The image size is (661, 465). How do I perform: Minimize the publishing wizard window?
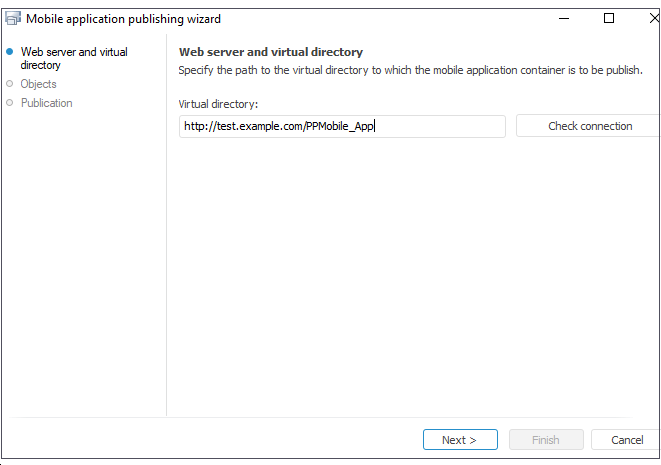point(563,18)
